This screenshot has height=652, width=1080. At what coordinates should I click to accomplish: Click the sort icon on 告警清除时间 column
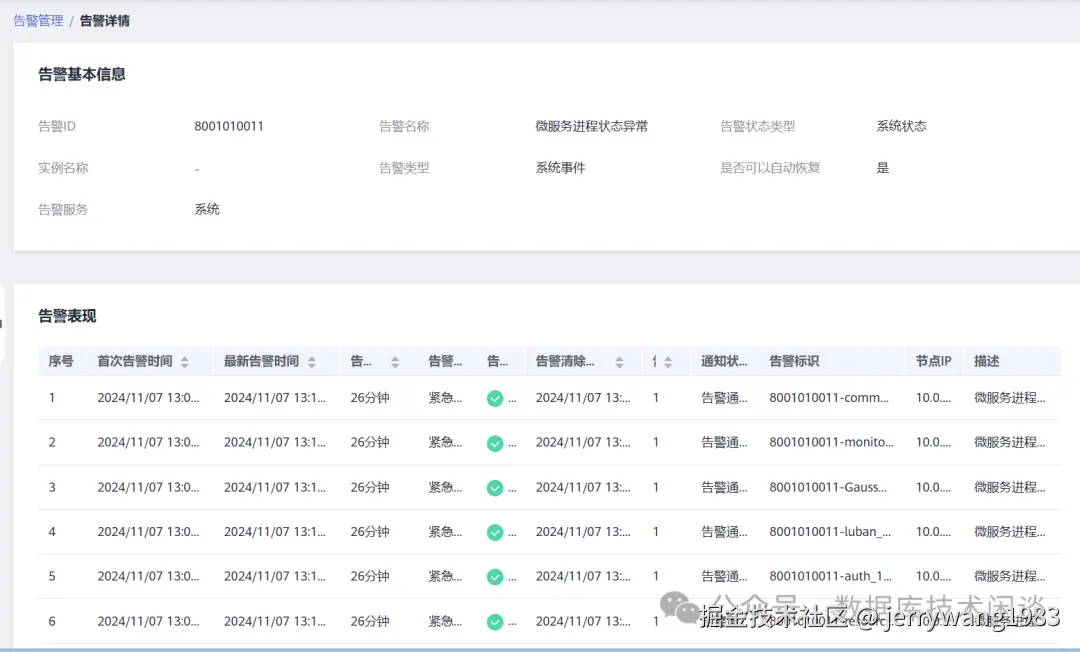pyautogui.click(x=621, y=361)
